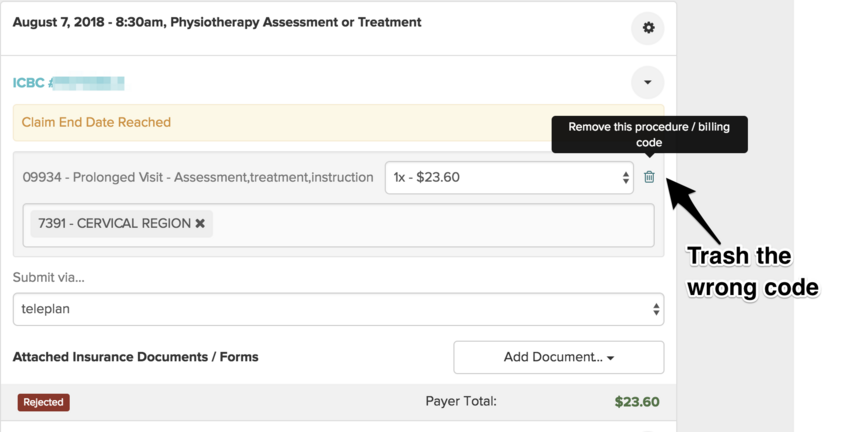The height and width of the screenshot is (432, 850).
Task: Click the appointment title for August 7, 2018
Action: click(217, 22)
